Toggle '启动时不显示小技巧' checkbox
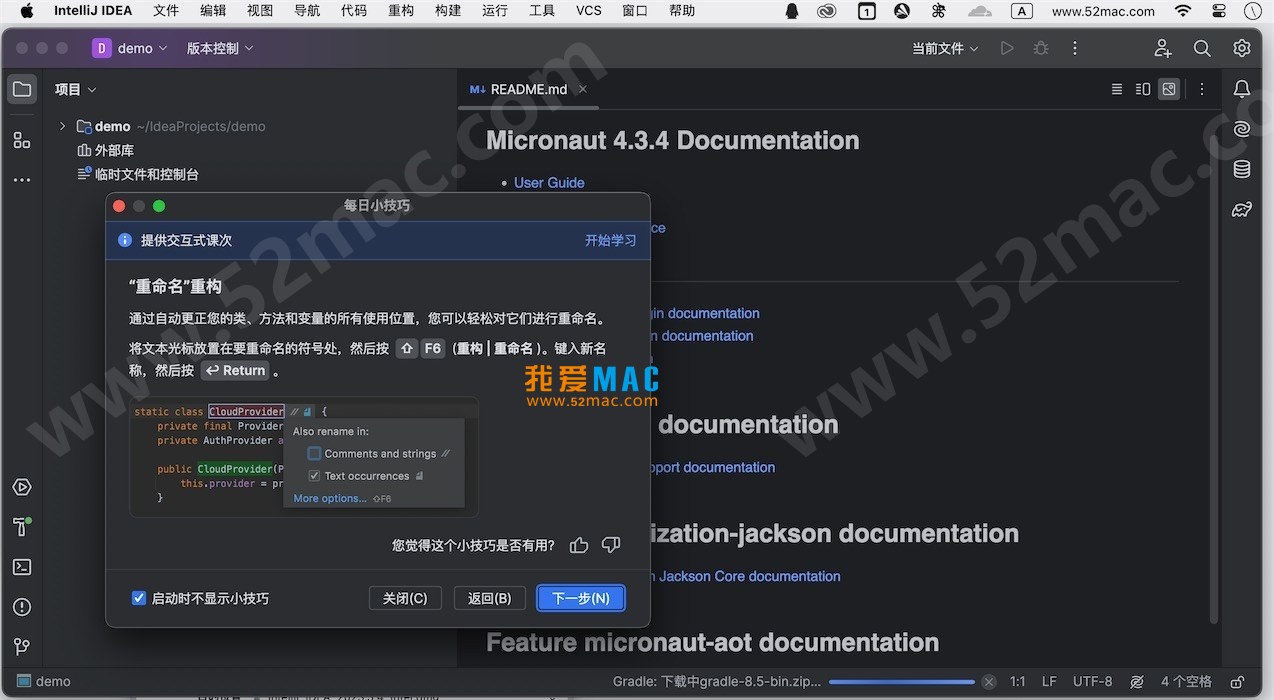This screenshot has height=700, width=1274. point(139,598)
